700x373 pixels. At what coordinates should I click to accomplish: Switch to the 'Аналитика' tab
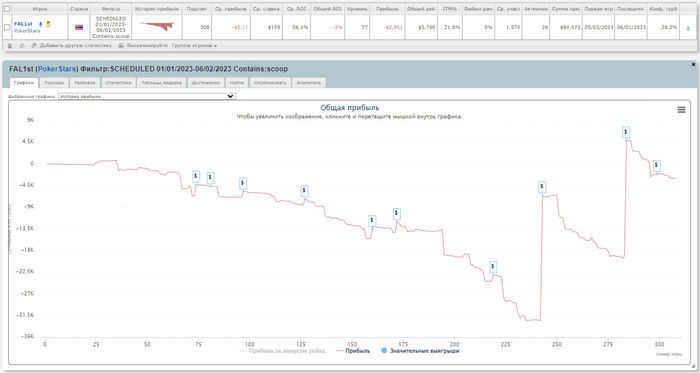point(308,83)
